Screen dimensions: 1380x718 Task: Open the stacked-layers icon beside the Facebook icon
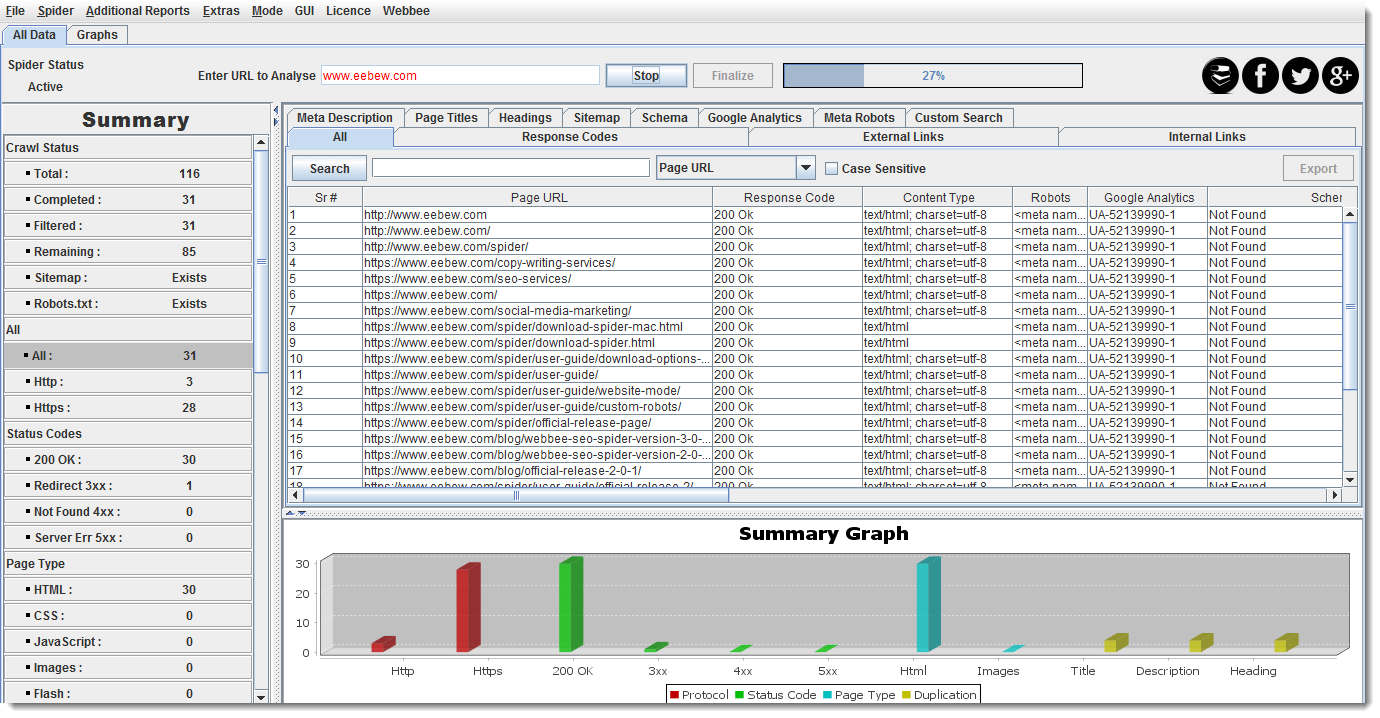(1220, 76)
